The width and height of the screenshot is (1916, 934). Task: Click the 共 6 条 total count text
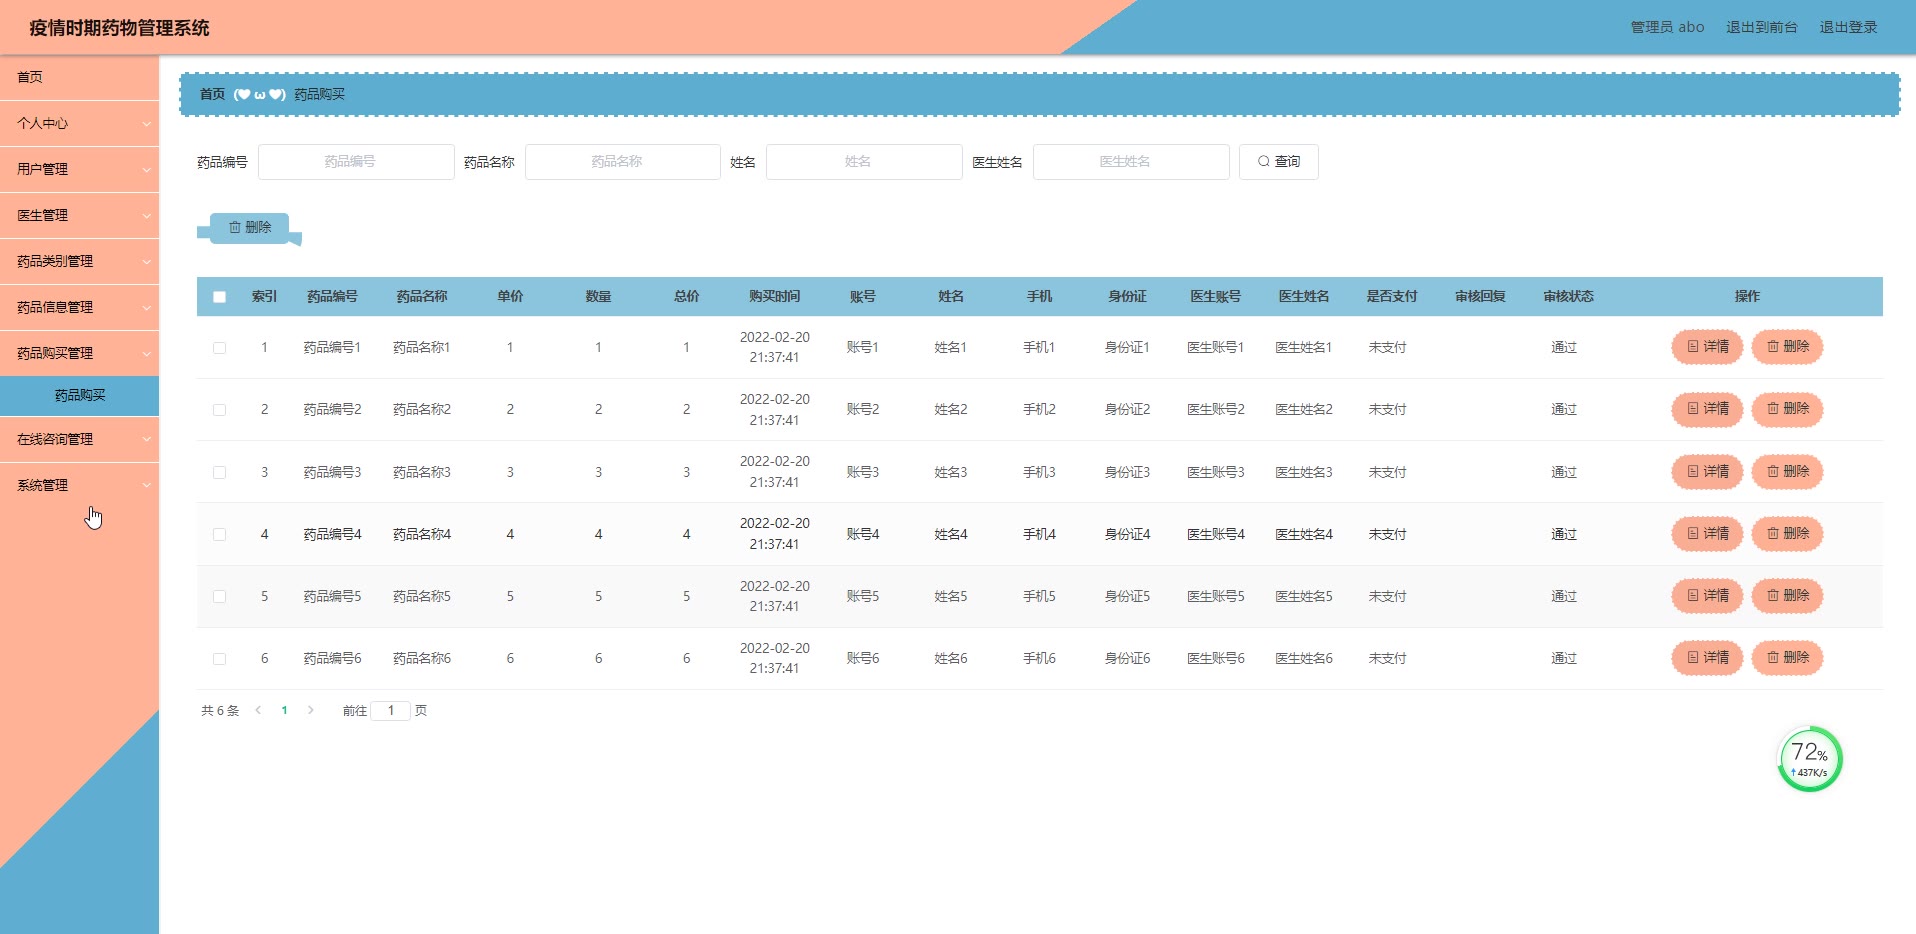point(220,711)
